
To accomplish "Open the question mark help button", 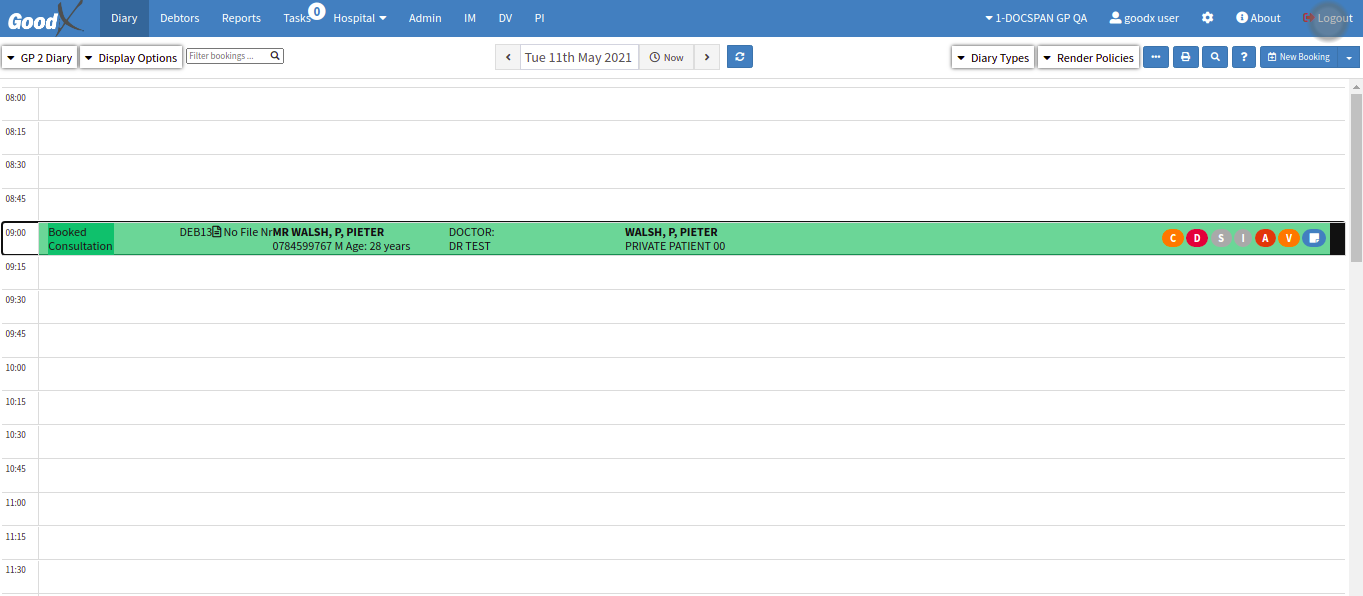I will tap(1243, 57).
